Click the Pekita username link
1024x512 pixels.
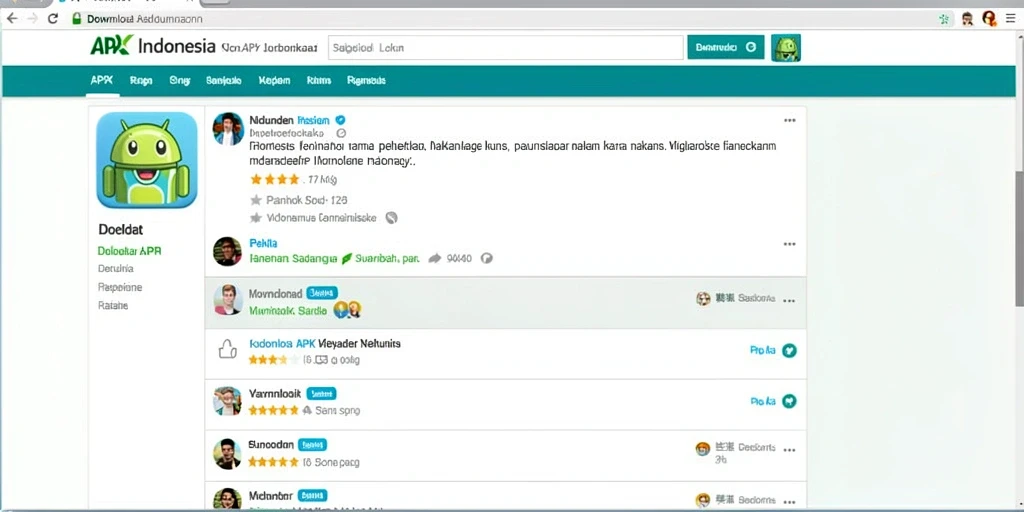[263, 243]
